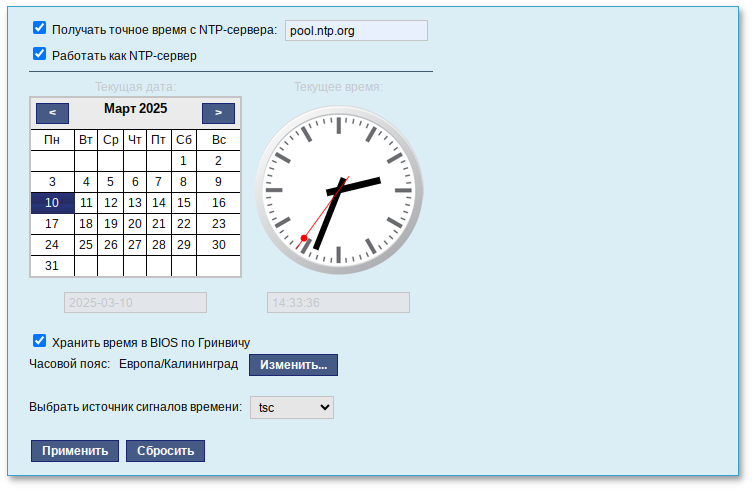
Task: Go to previous month in calendar
Action: pyautogui.click(x=52, y=113)
